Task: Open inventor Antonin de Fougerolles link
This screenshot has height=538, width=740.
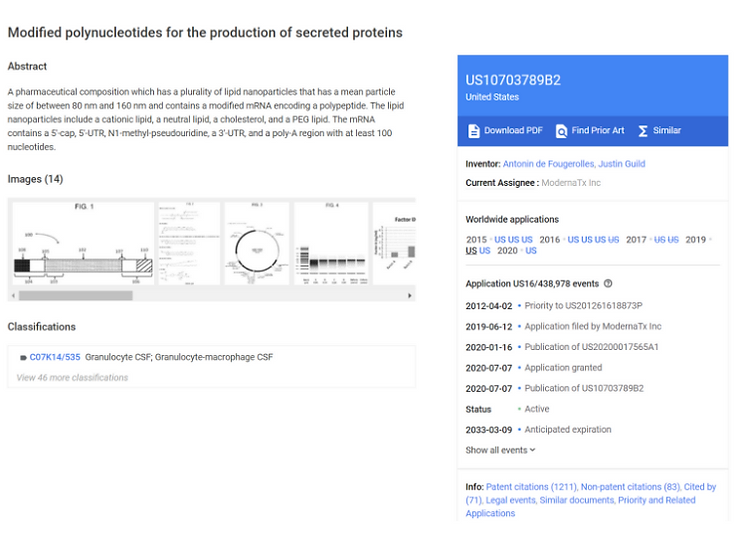Action: point(546,164)
